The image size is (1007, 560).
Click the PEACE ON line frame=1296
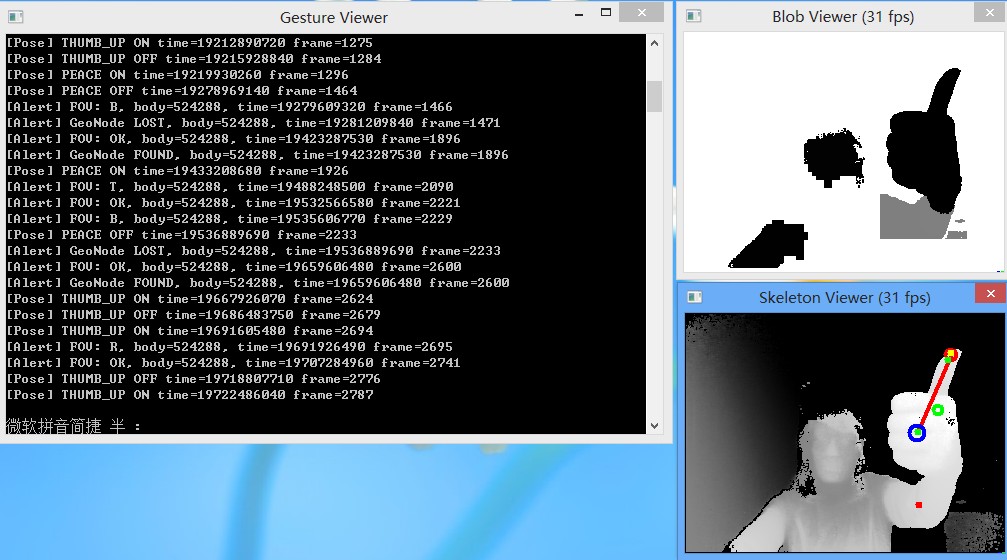click(177, 75)
